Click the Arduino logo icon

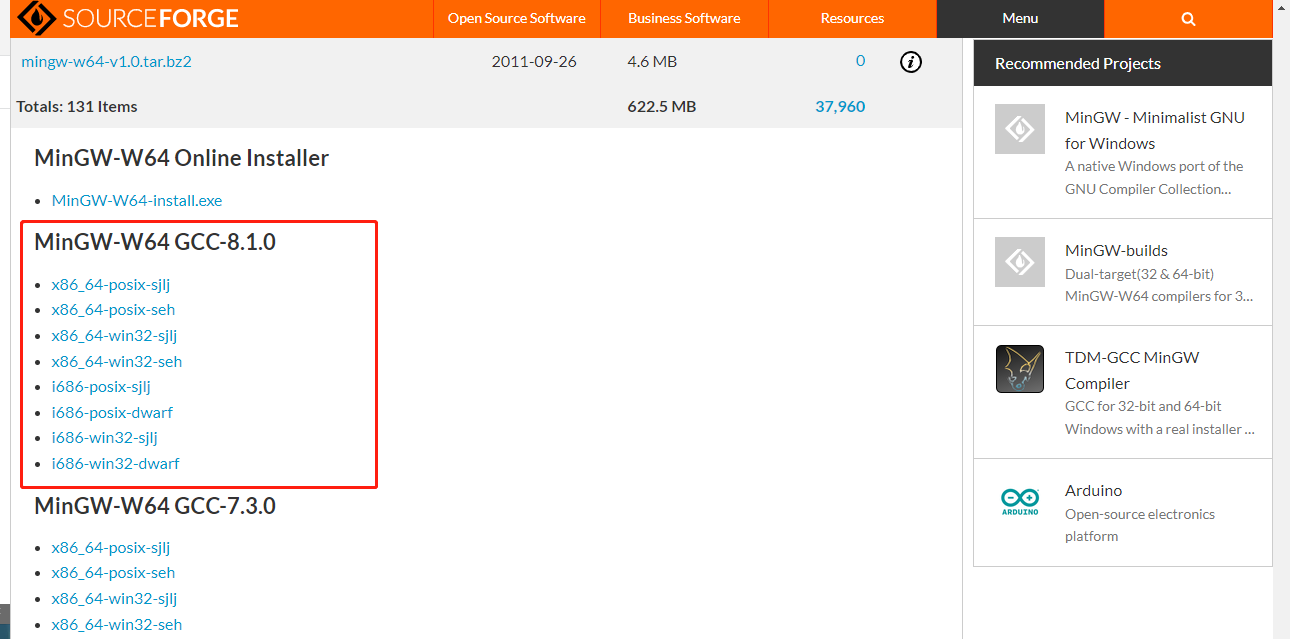tap(1020, 500)
